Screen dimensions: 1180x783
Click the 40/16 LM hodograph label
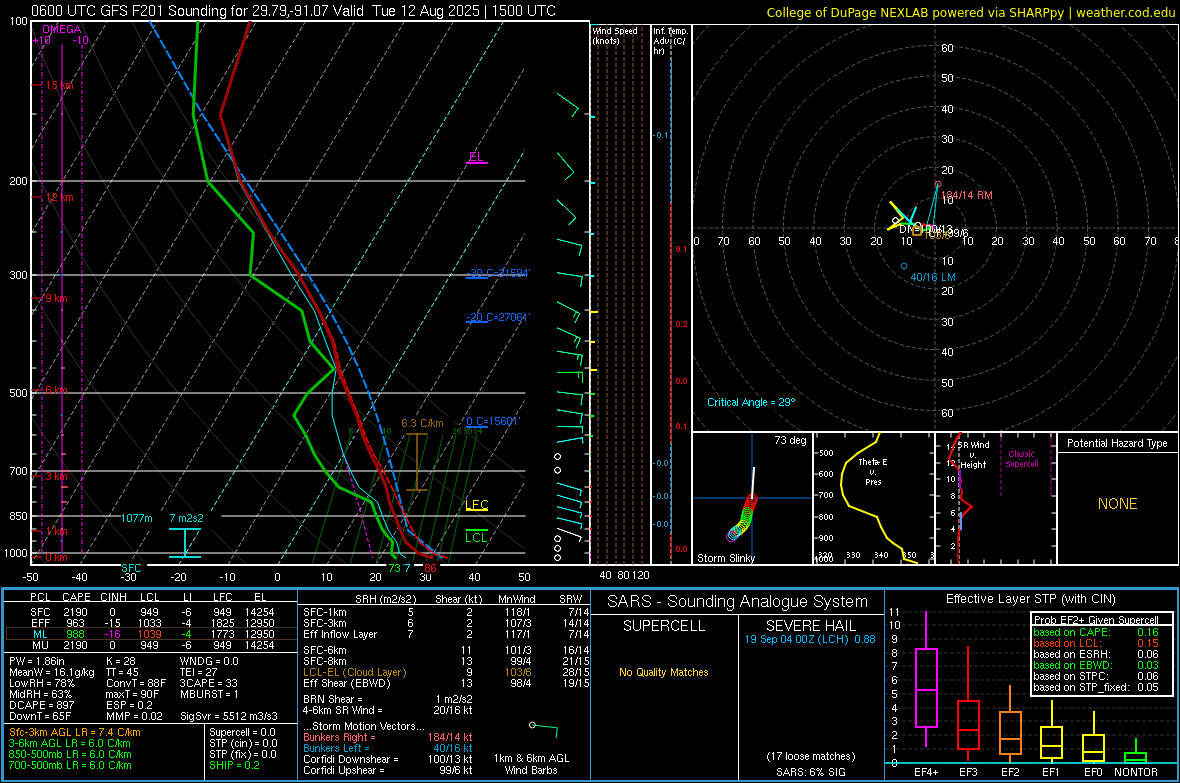(x=933, y=277)
